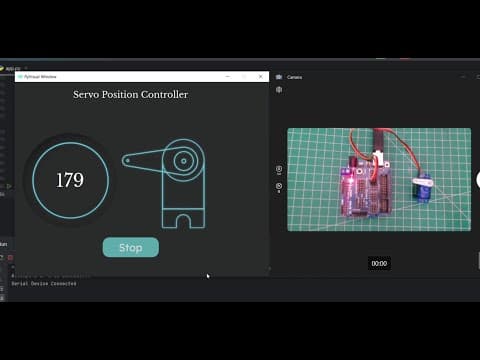The image size is (480, 360).
Task: Minimize the PyVisual Window
Action: click(228, 77)
